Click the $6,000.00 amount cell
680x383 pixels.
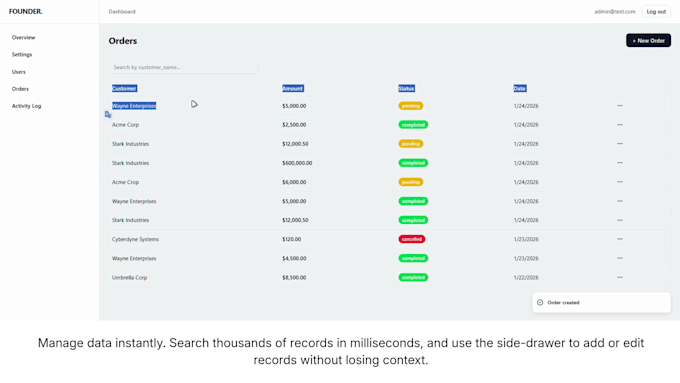[x=294, y=182]
